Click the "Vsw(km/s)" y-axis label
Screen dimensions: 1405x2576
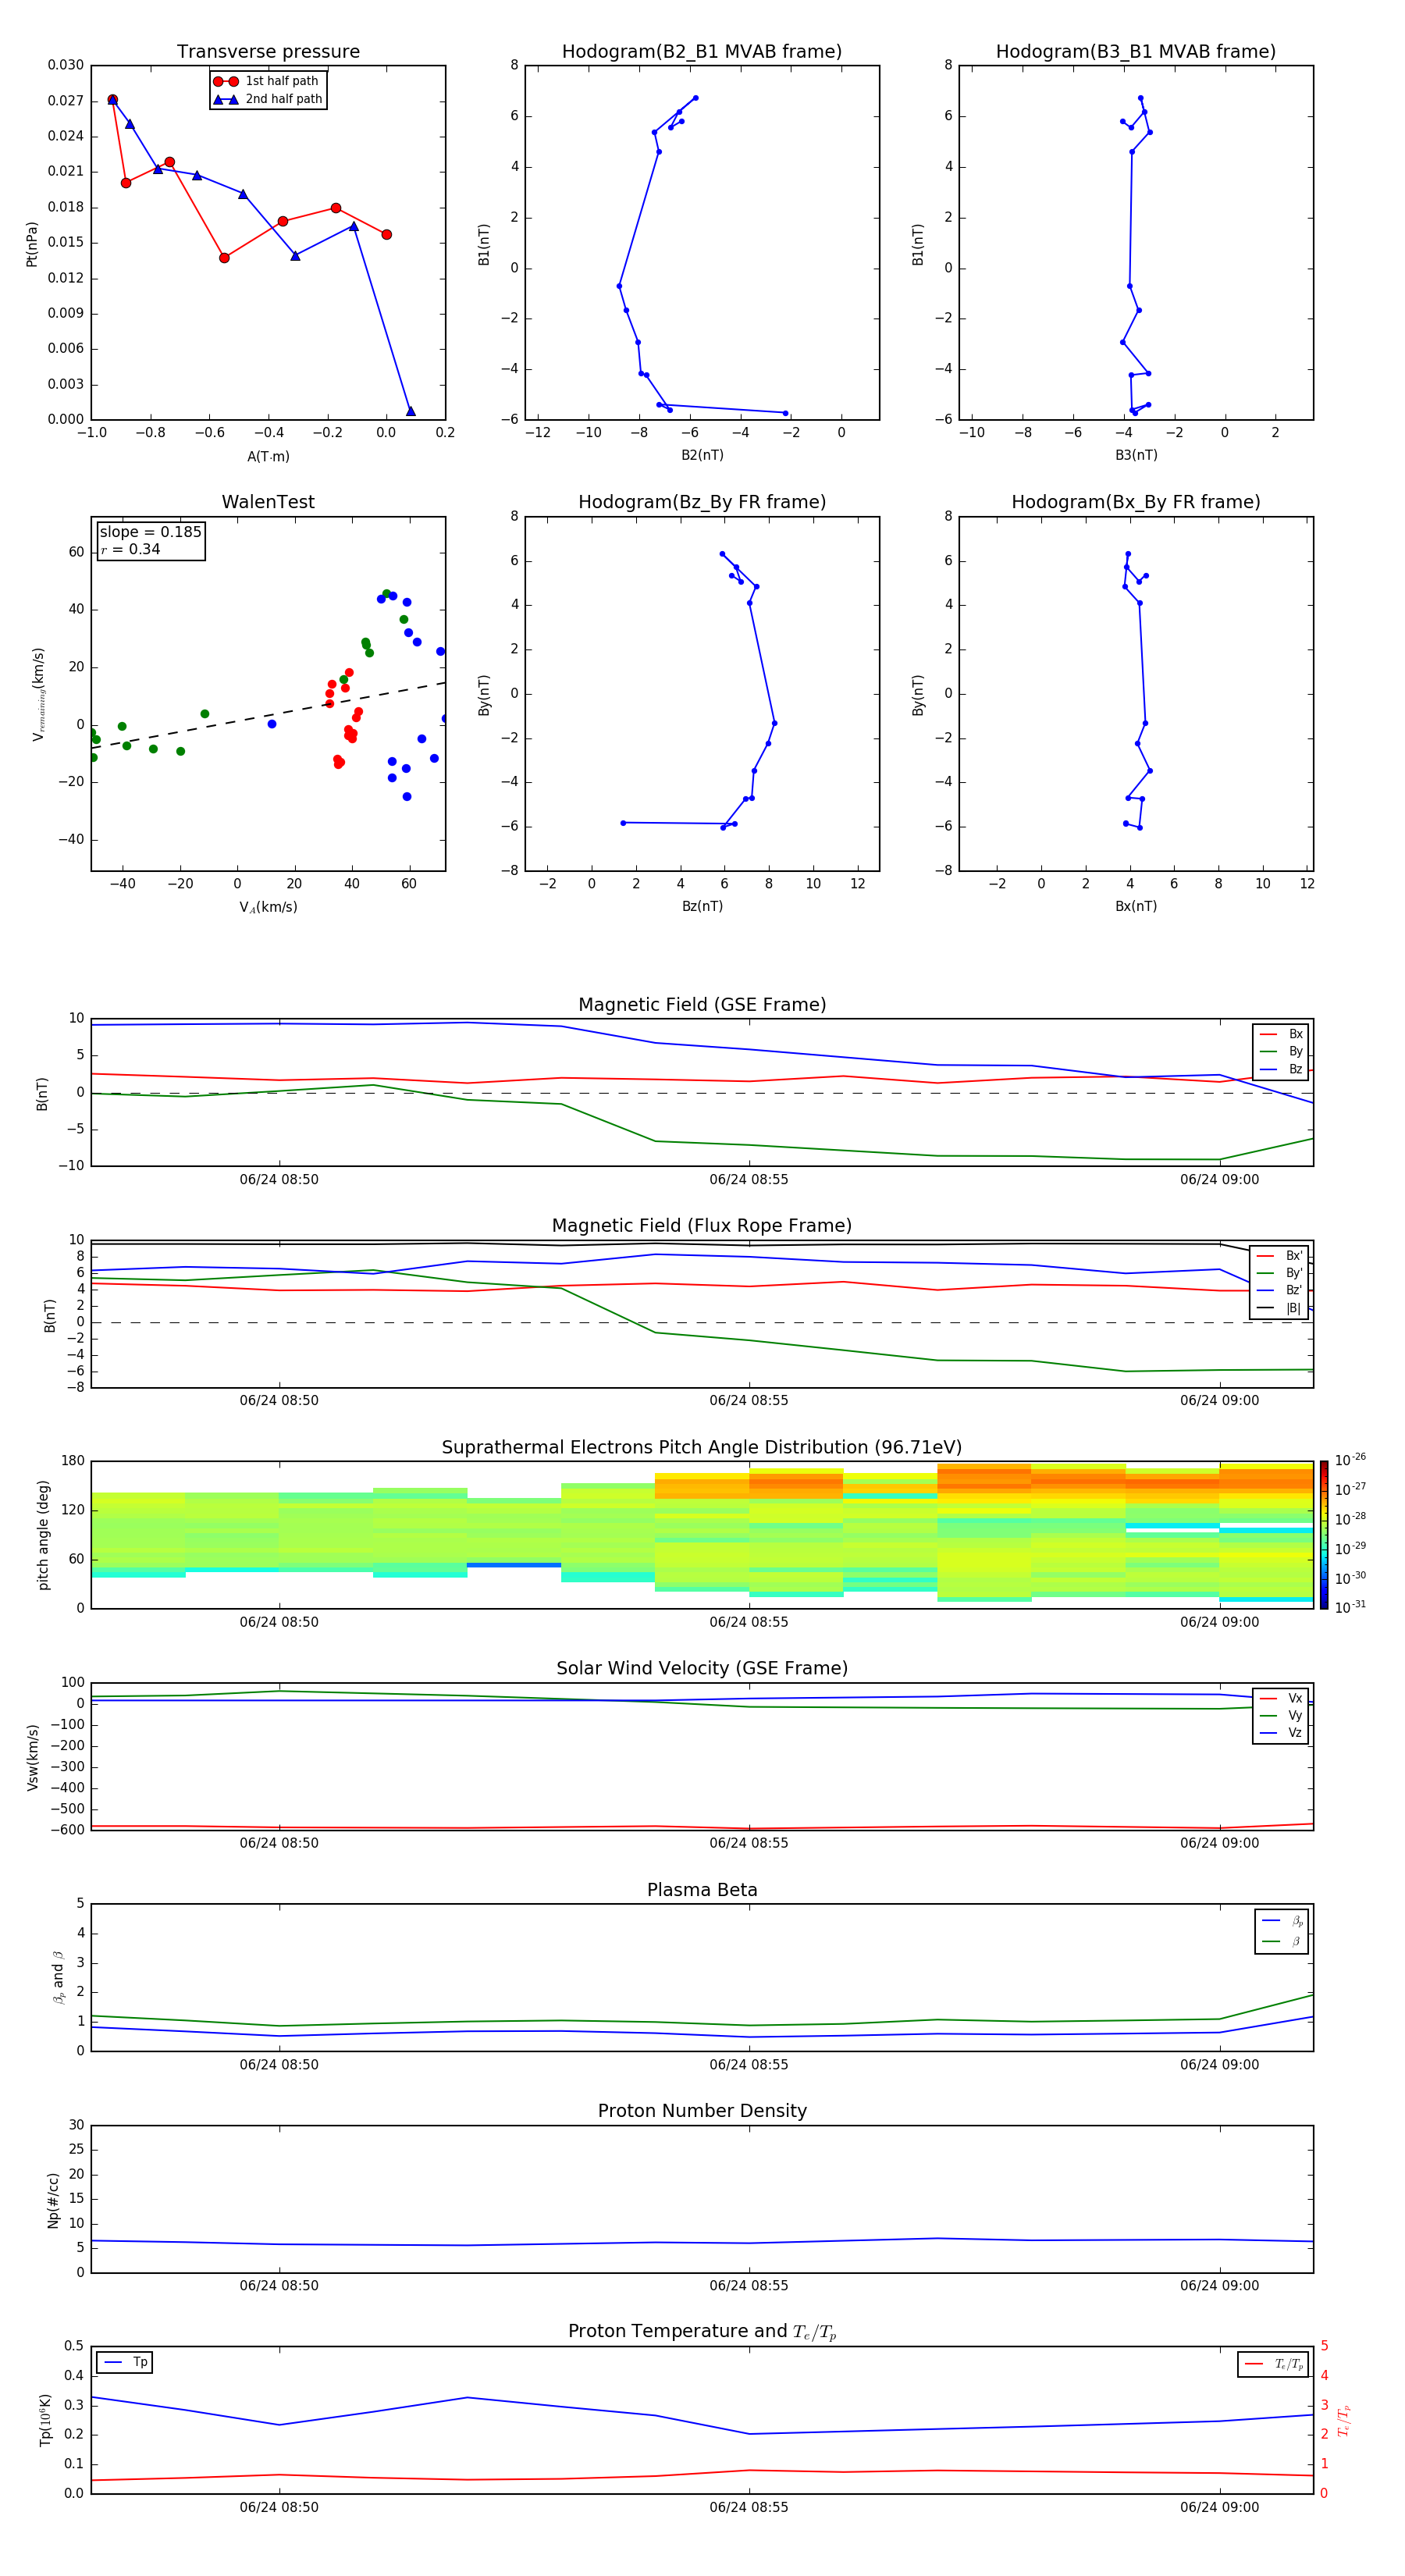tap(32, 1756)
